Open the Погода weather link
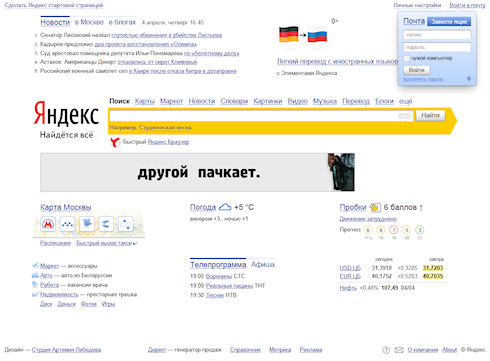 click(203, 207)
